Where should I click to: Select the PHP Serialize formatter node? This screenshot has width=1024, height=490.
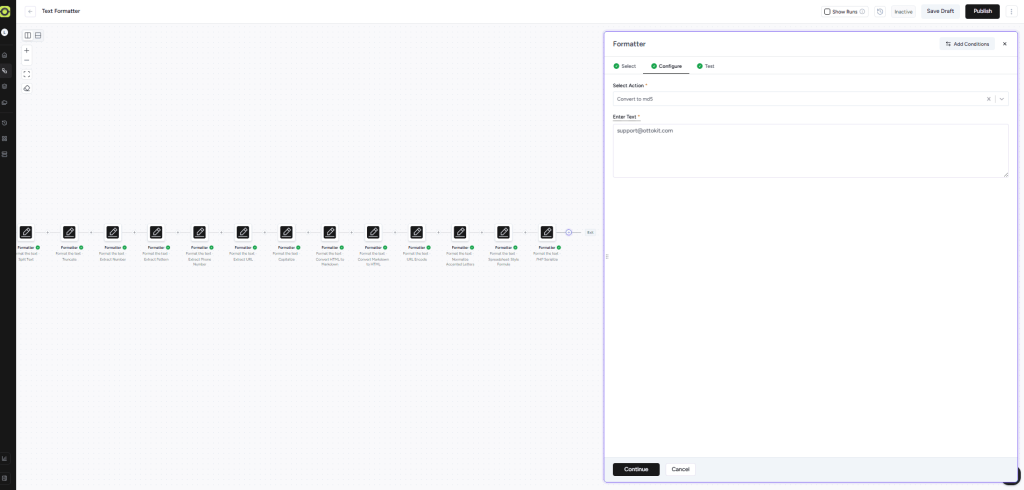click(x=547, y=232)
